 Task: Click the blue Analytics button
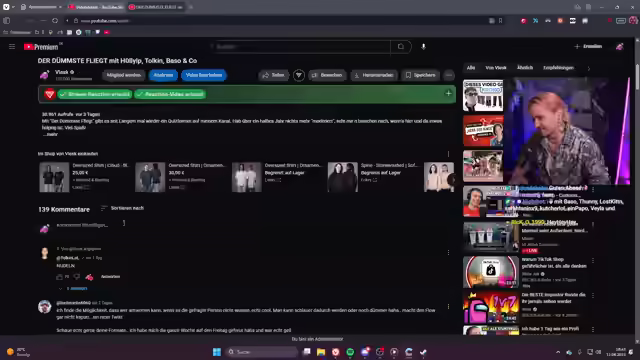163,75
